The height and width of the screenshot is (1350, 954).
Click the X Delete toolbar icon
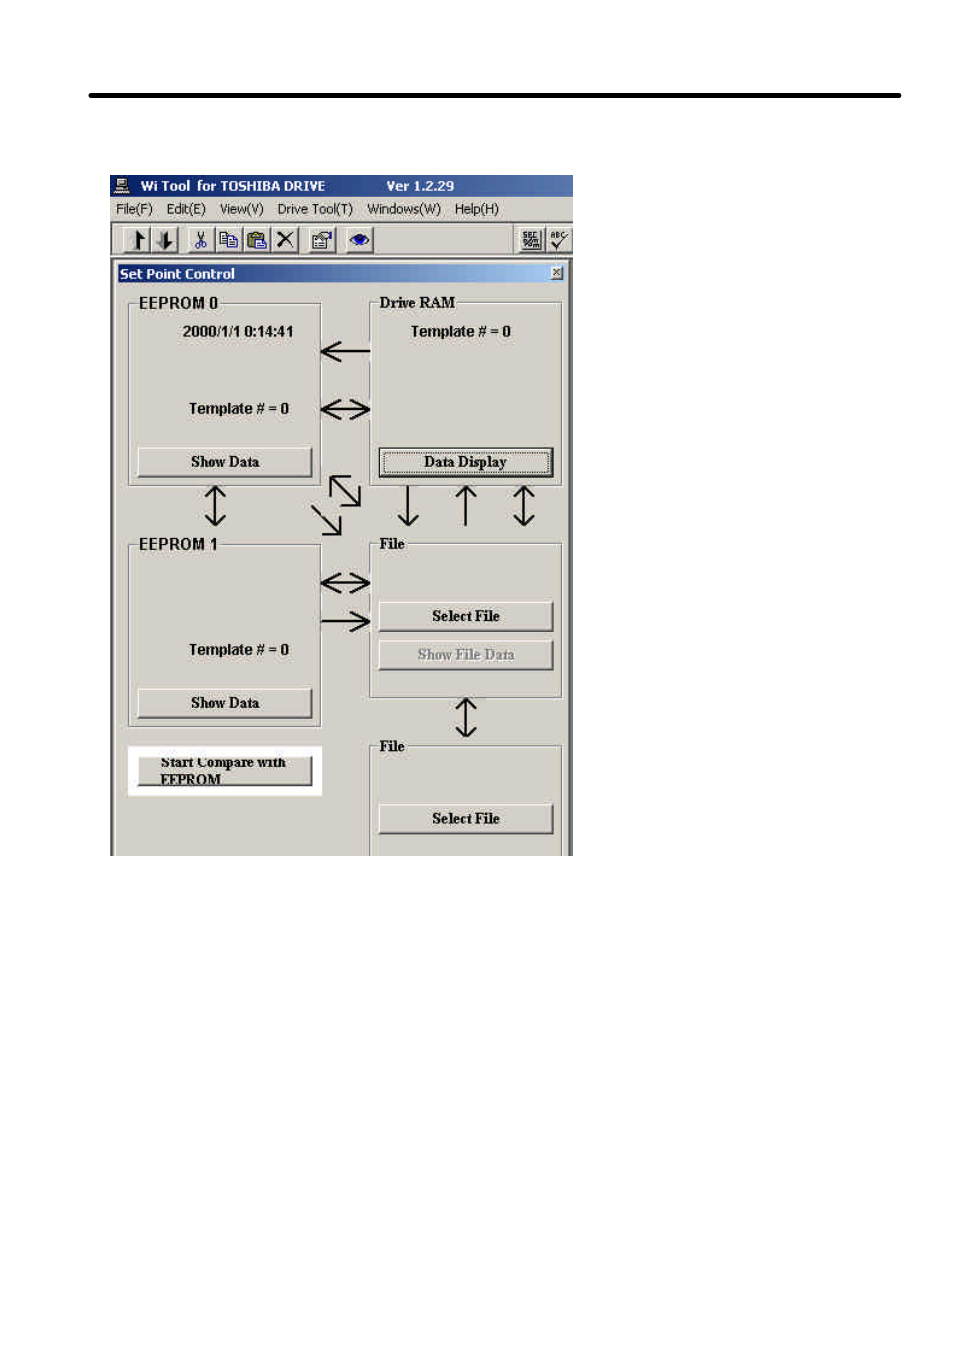coord(285,240)
